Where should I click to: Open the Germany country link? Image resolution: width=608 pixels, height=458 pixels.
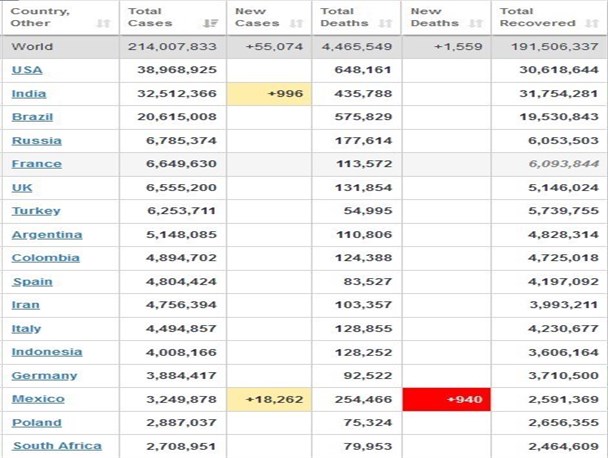click(45, 376)
